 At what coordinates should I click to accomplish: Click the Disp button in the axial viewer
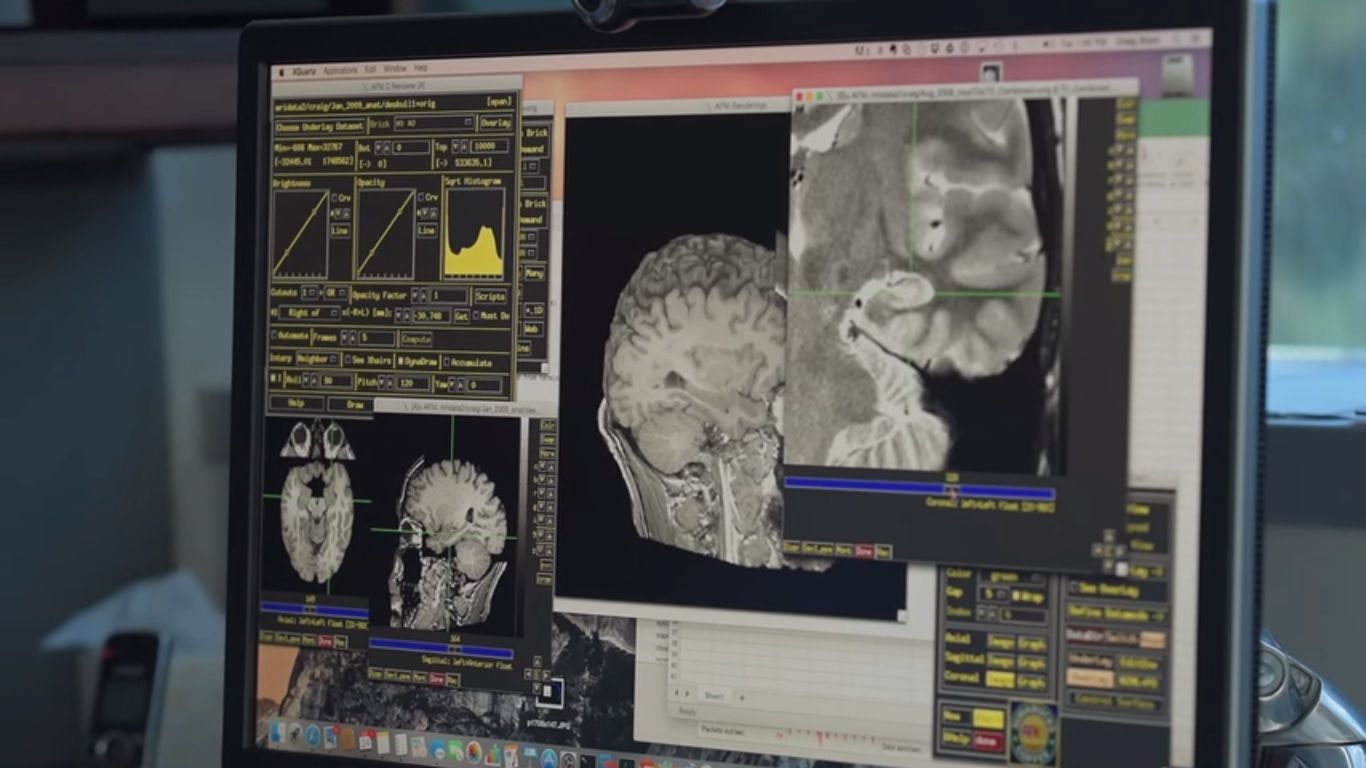pos(266,640)
